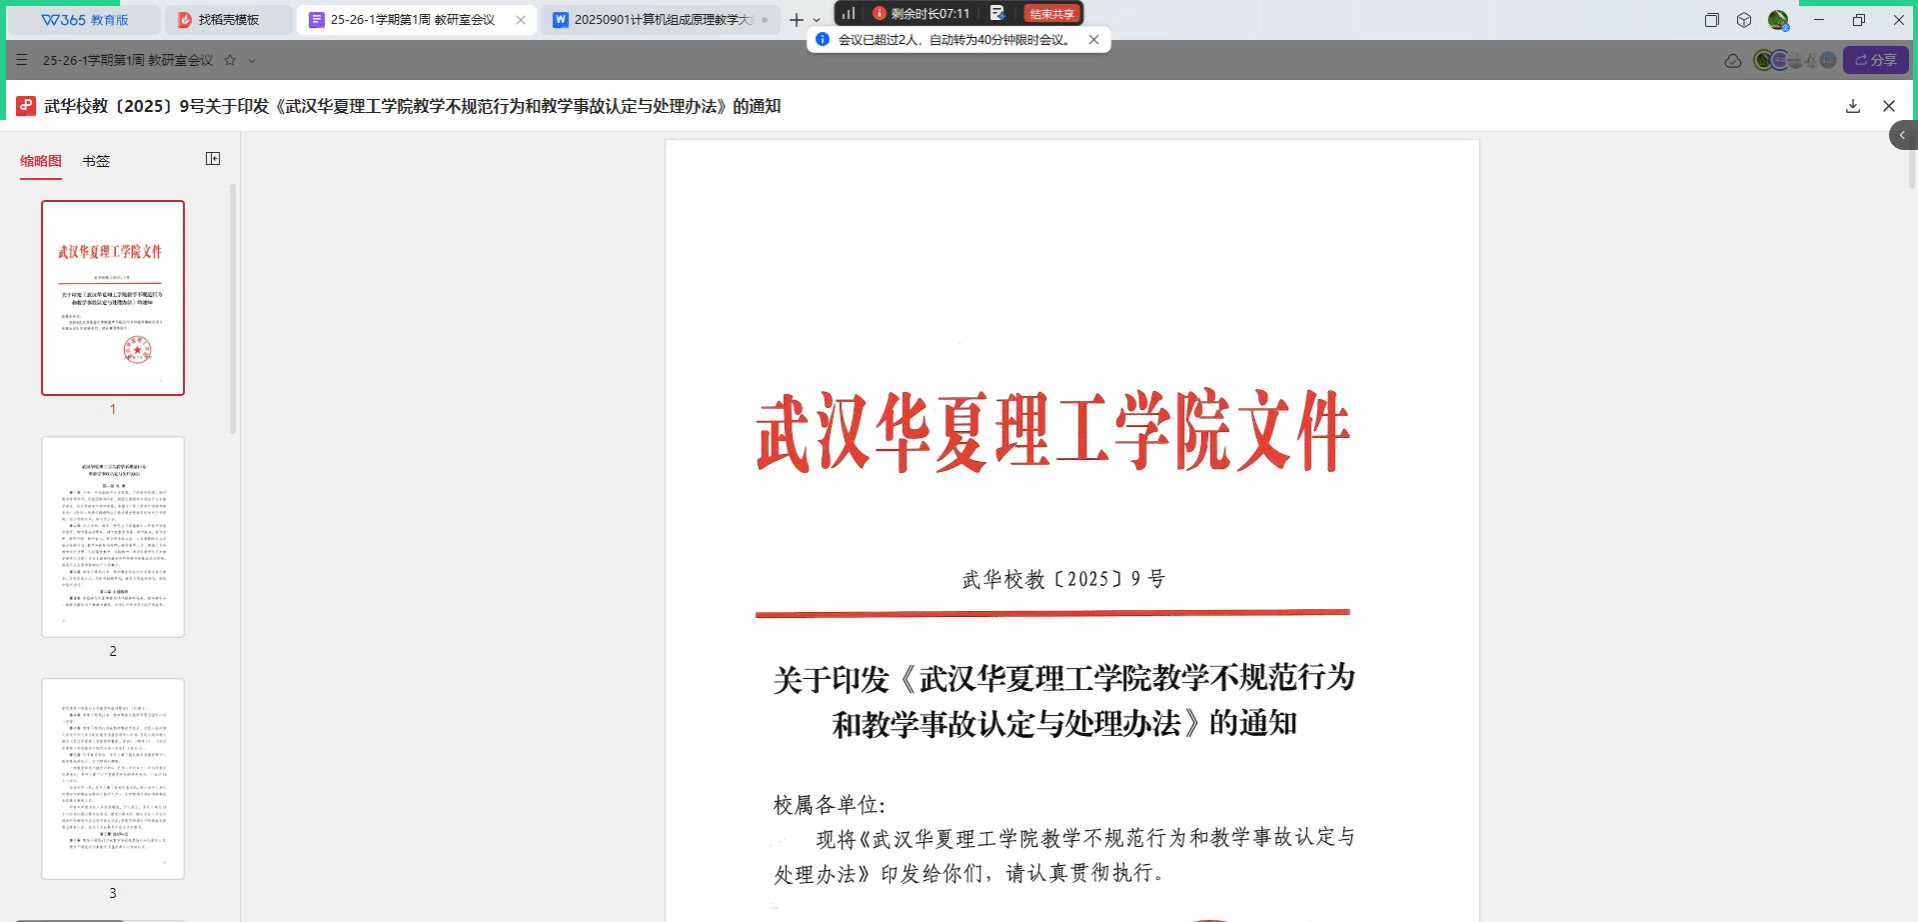
Task: Click the user profile avatar in title bar
Action: pyautogui.click(x=1777, y=20)
